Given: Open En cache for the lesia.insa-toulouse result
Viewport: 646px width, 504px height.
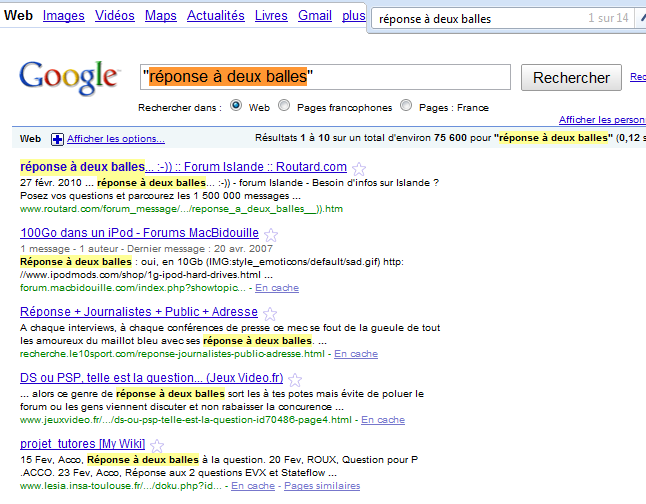Looking at the screenshot, I should 253,485.
